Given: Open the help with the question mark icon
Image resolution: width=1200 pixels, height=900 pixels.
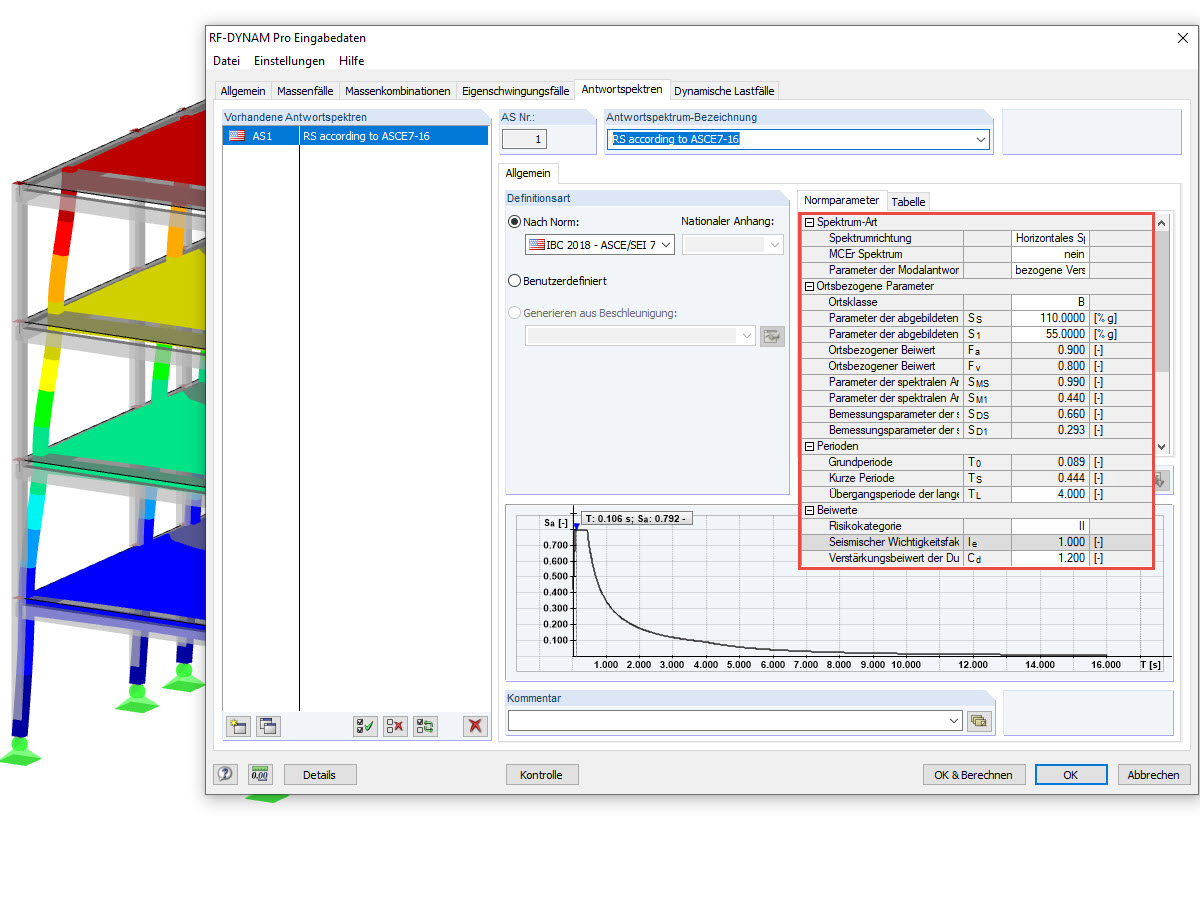Looking at the screenshot, I should (225, 774).
